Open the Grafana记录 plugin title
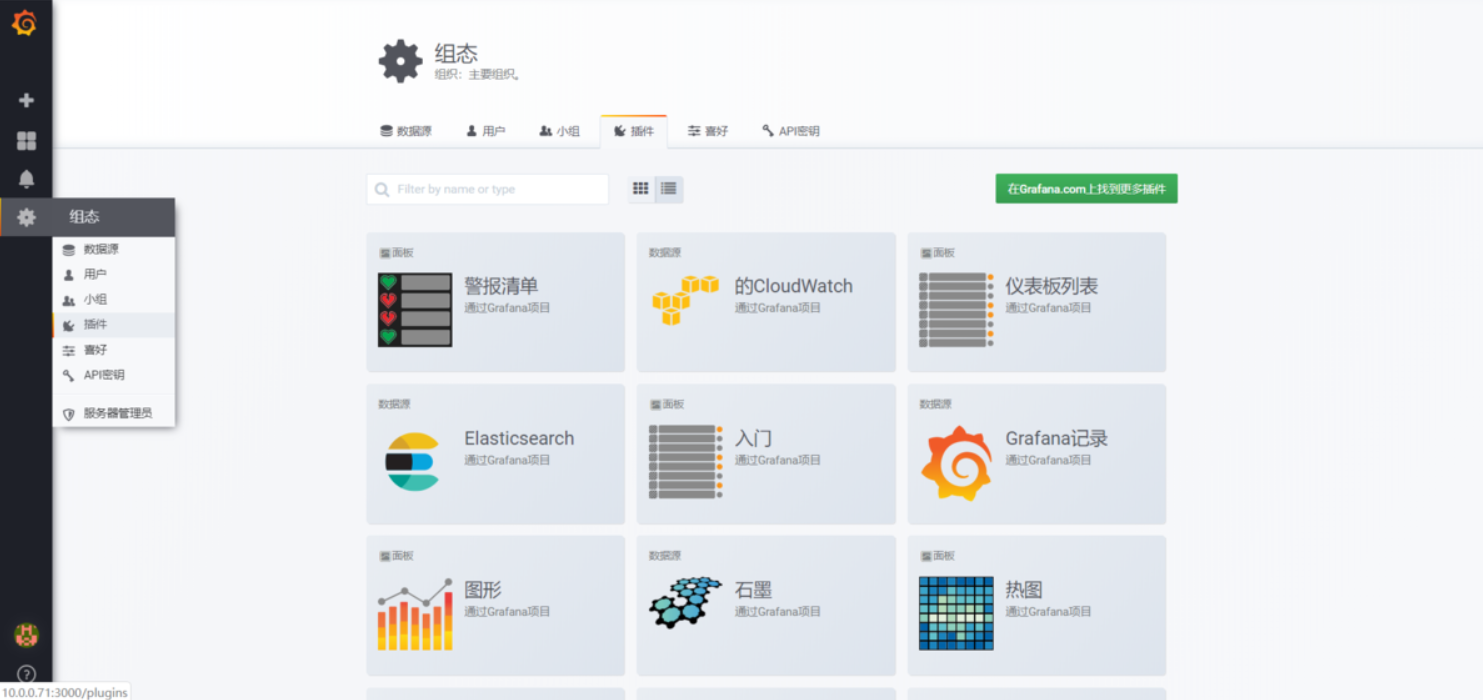1483x700 pixels. (1057, 438)
